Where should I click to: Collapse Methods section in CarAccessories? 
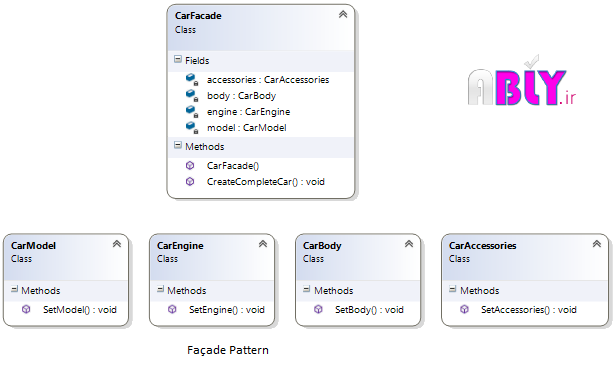point(453,289)
